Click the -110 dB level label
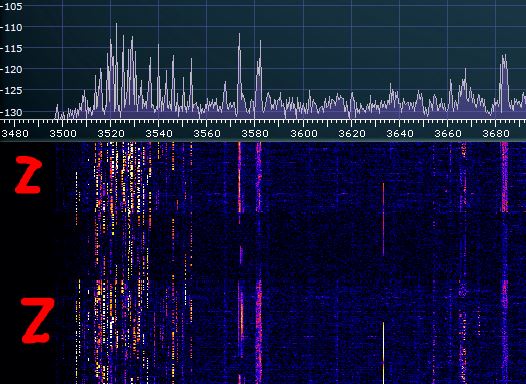The width and height of the screenshot is (526, 384). (x=12, y=27)
